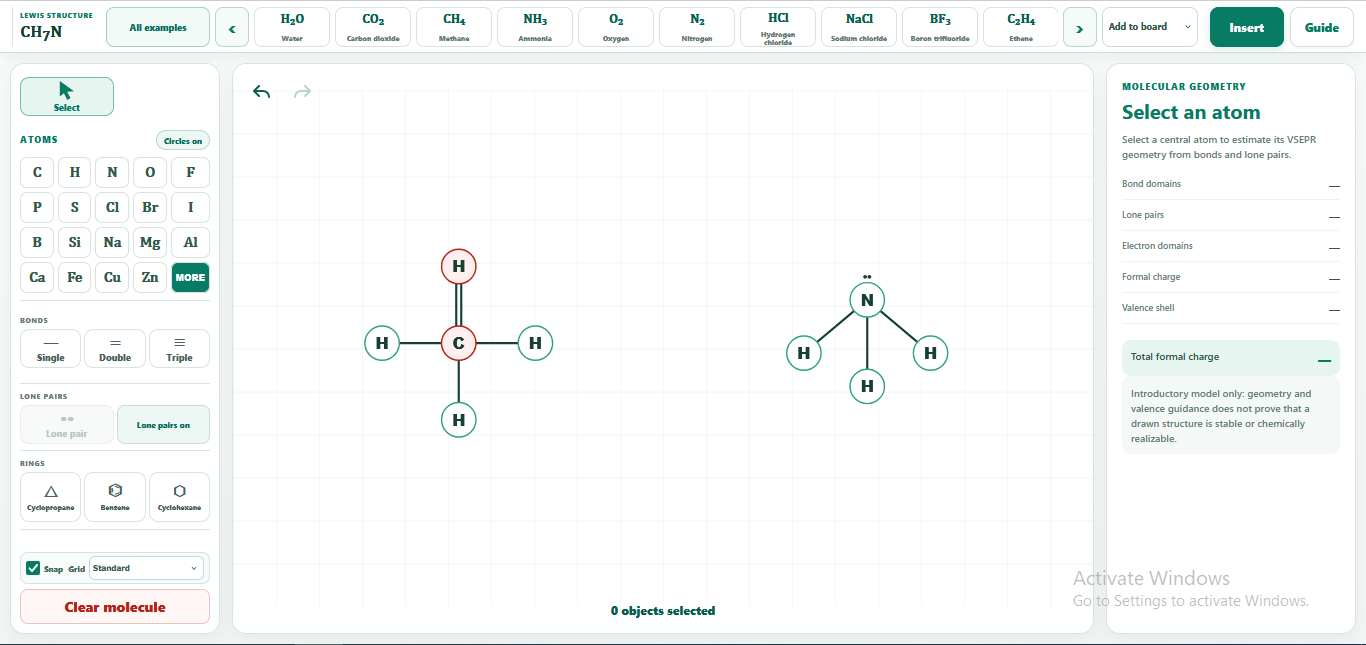Select the central carbon atom on canvas

point(459,343)
